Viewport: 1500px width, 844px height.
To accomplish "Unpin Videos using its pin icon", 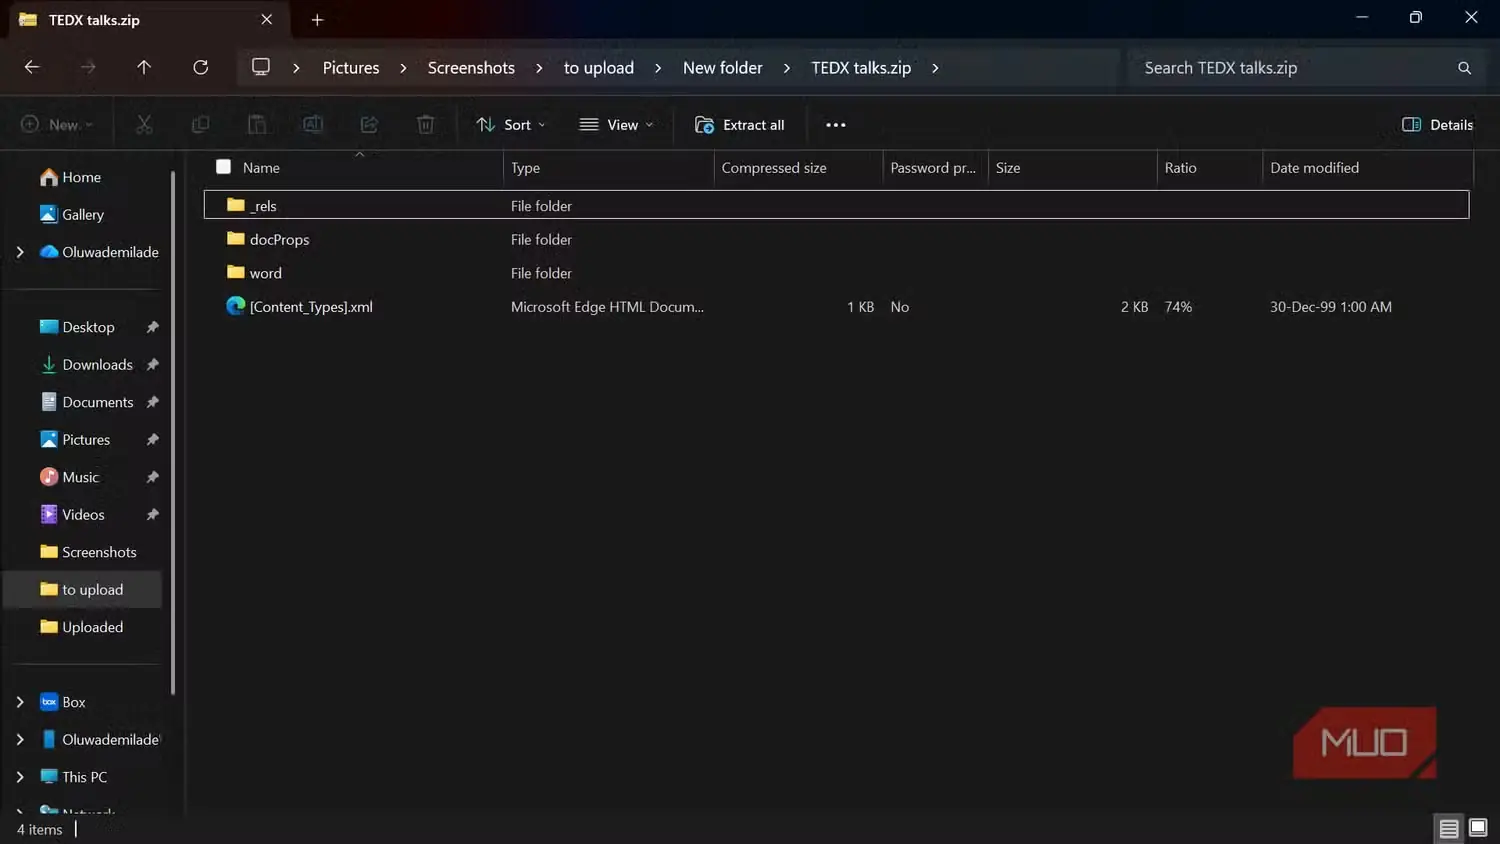I will point(152,515).
